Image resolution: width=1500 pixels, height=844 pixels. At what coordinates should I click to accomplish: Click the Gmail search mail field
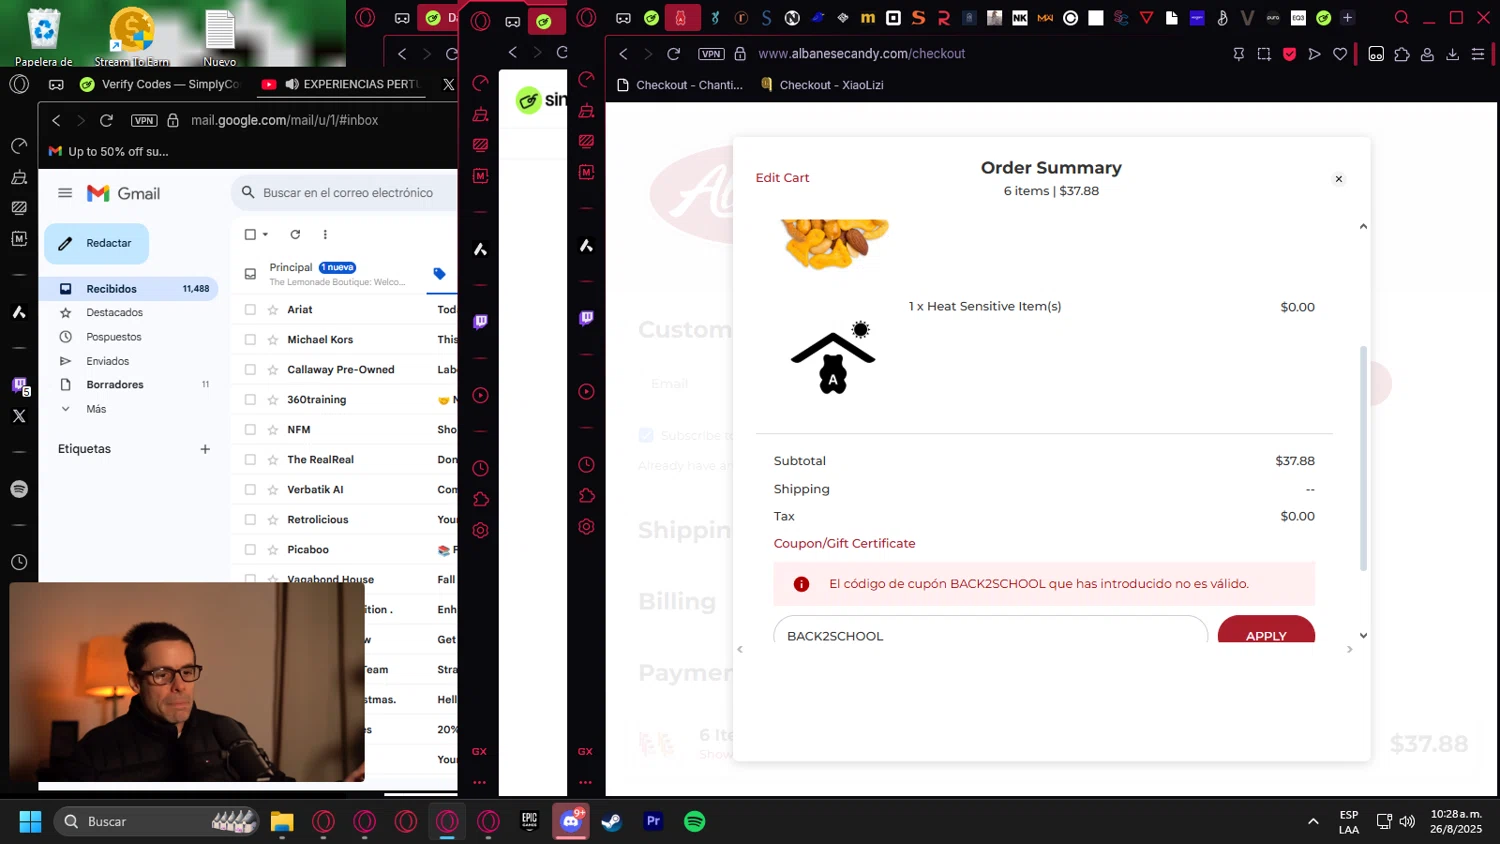pos(346,193)
